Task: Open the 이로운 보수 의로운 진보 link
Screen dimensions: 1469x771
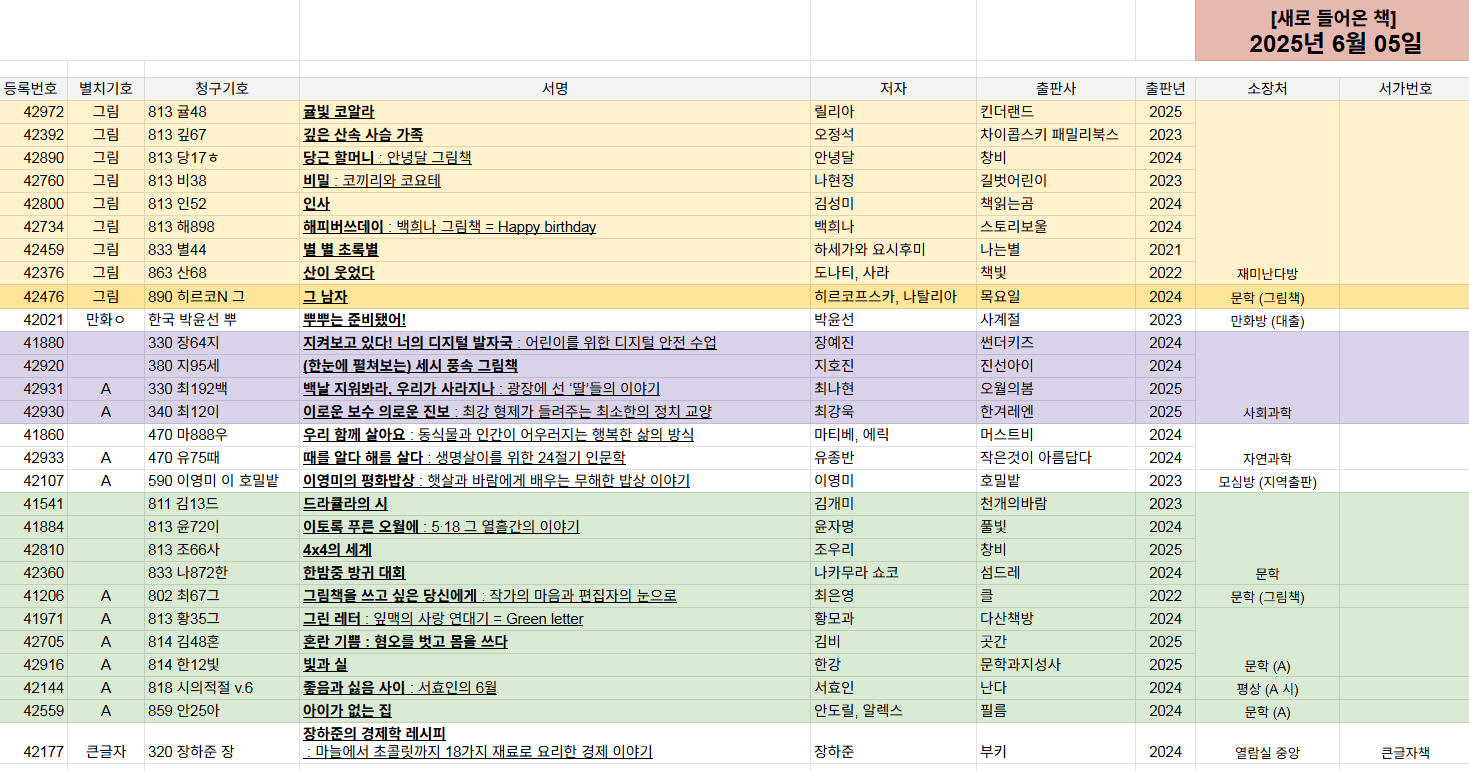Action: (x=507, y=412)
